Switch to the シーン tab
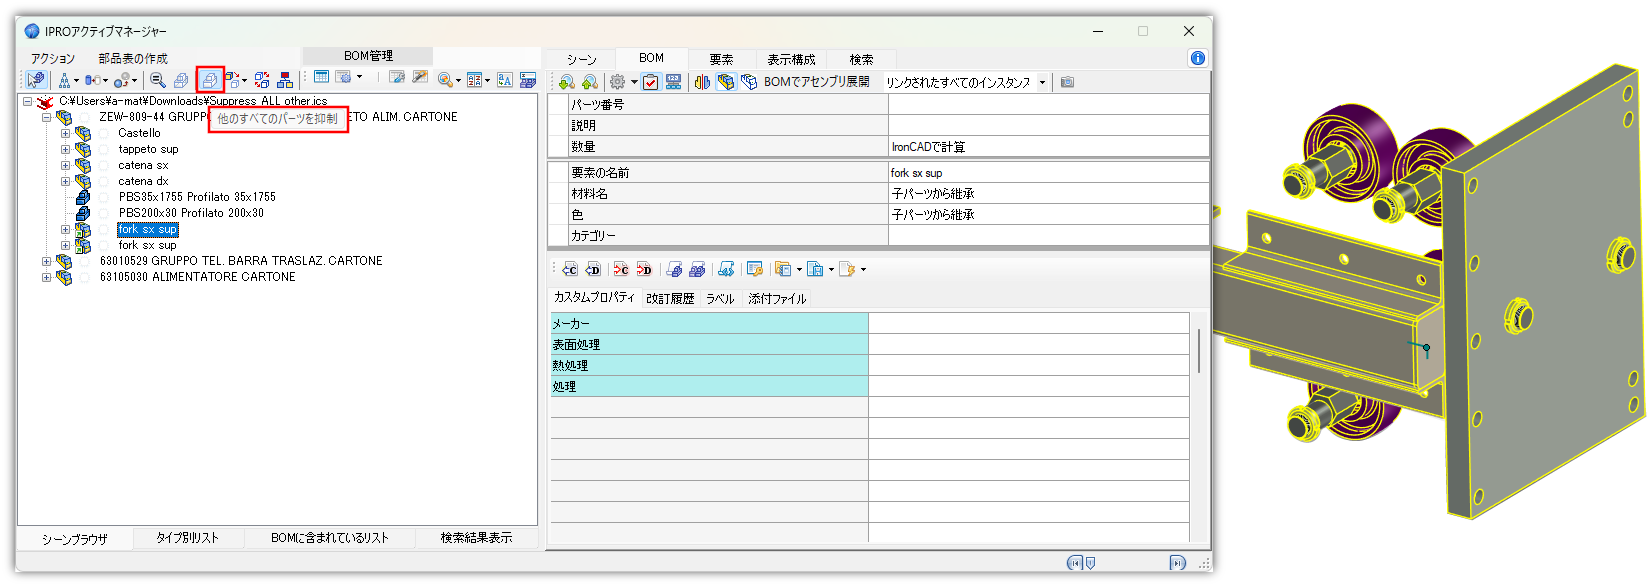 581,59
